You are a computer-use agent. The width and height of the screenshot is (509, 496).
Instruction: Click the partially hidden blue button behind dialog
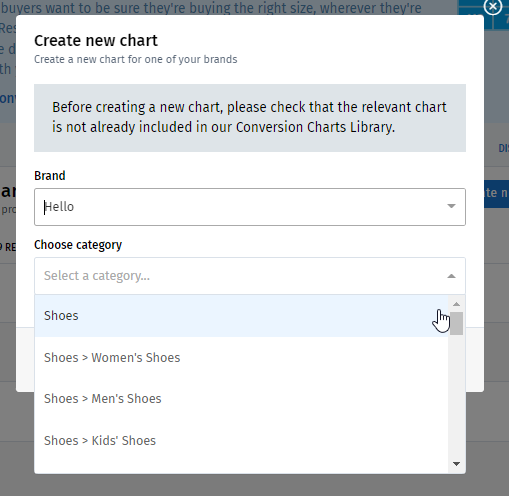tap(496, 194)
